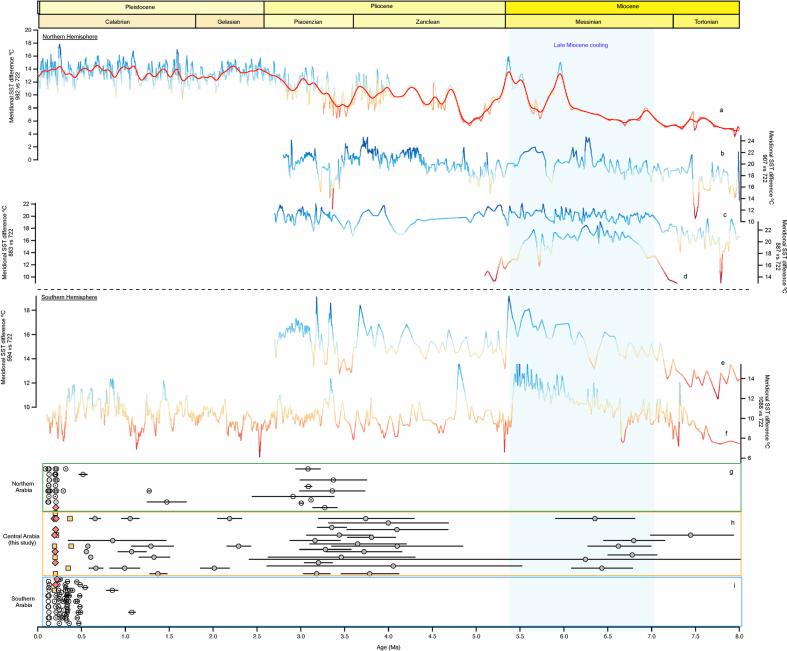Select the 'Southern Arabia' panel label

pos(23,602)
